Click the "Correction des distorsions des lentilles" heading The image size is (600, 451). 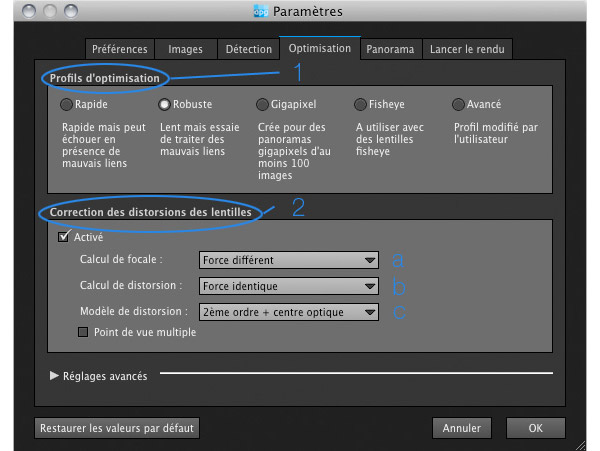(150, 212)
